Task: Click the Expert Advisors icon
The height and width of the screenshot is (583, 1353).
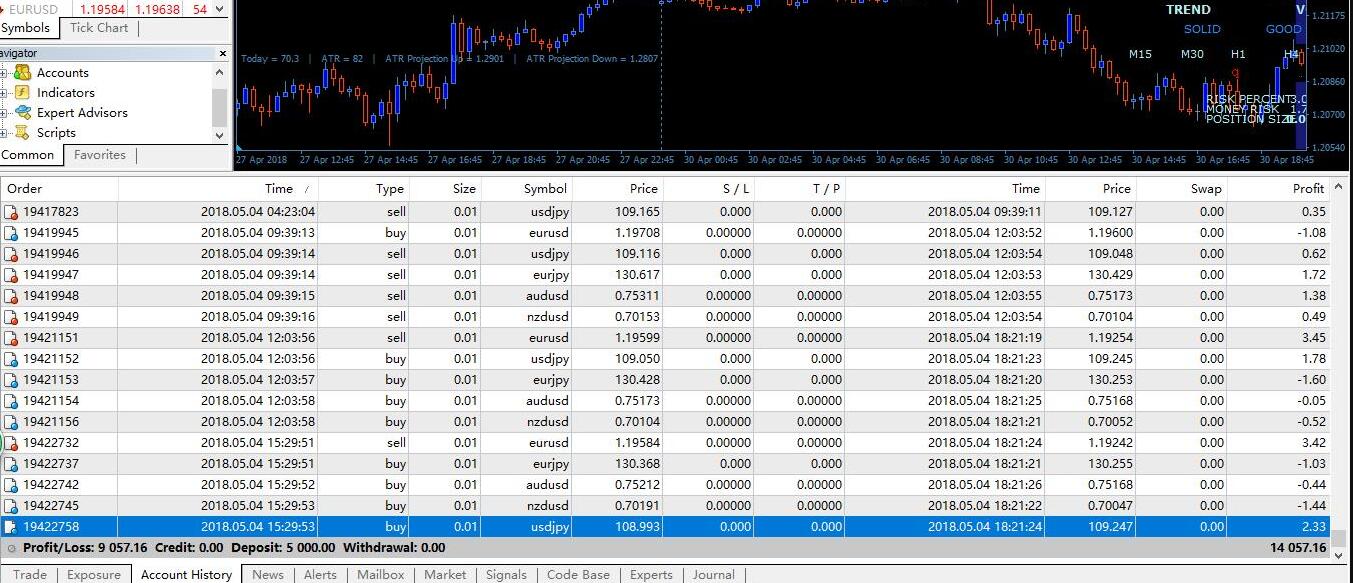Action: tap(22, 113)
